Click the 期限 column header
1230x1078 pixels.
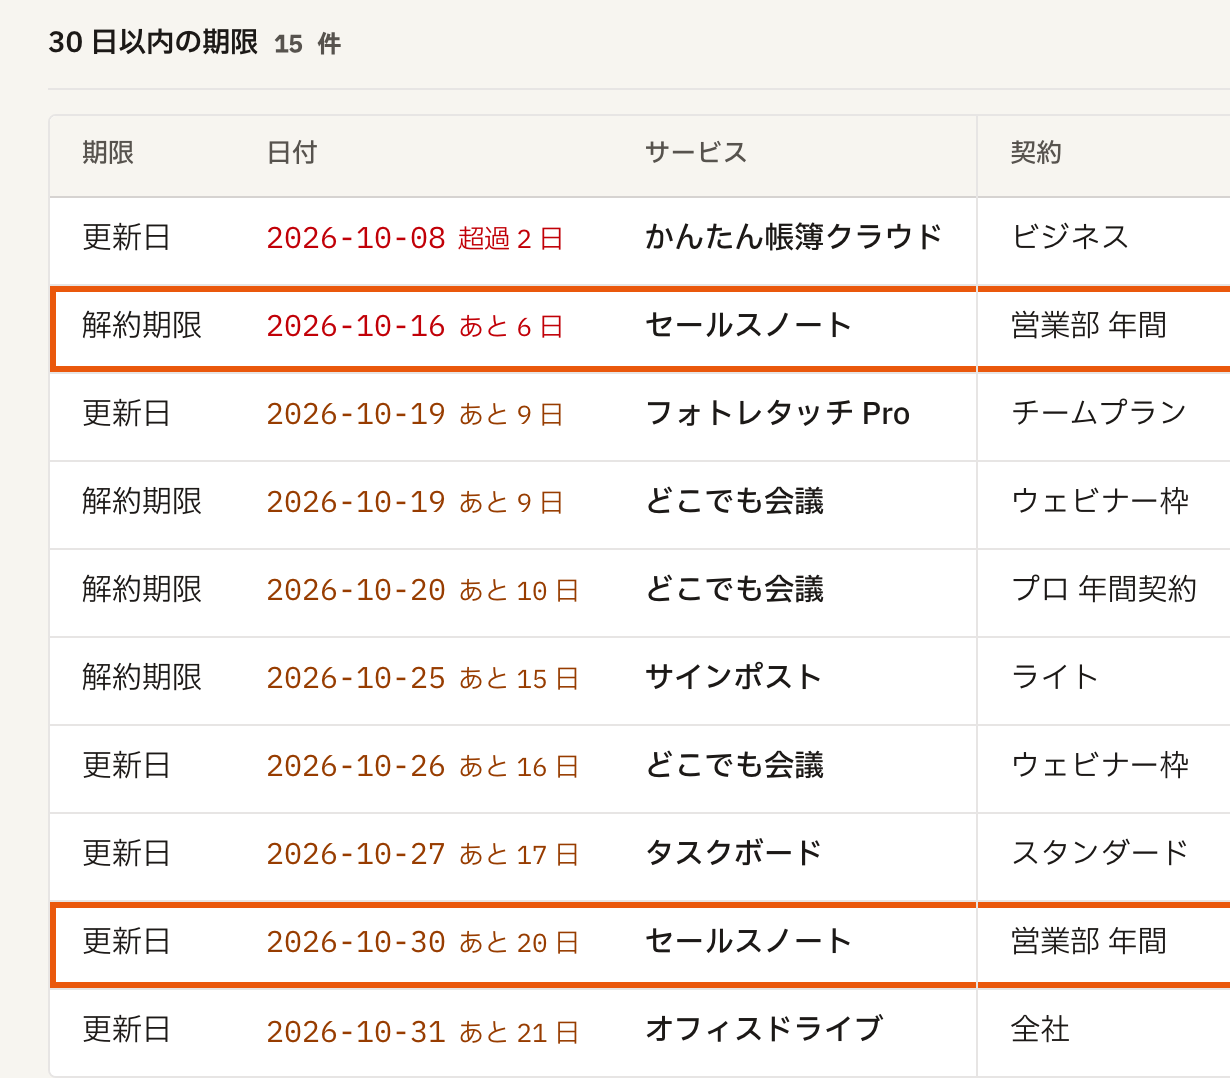tap(108, 153)
